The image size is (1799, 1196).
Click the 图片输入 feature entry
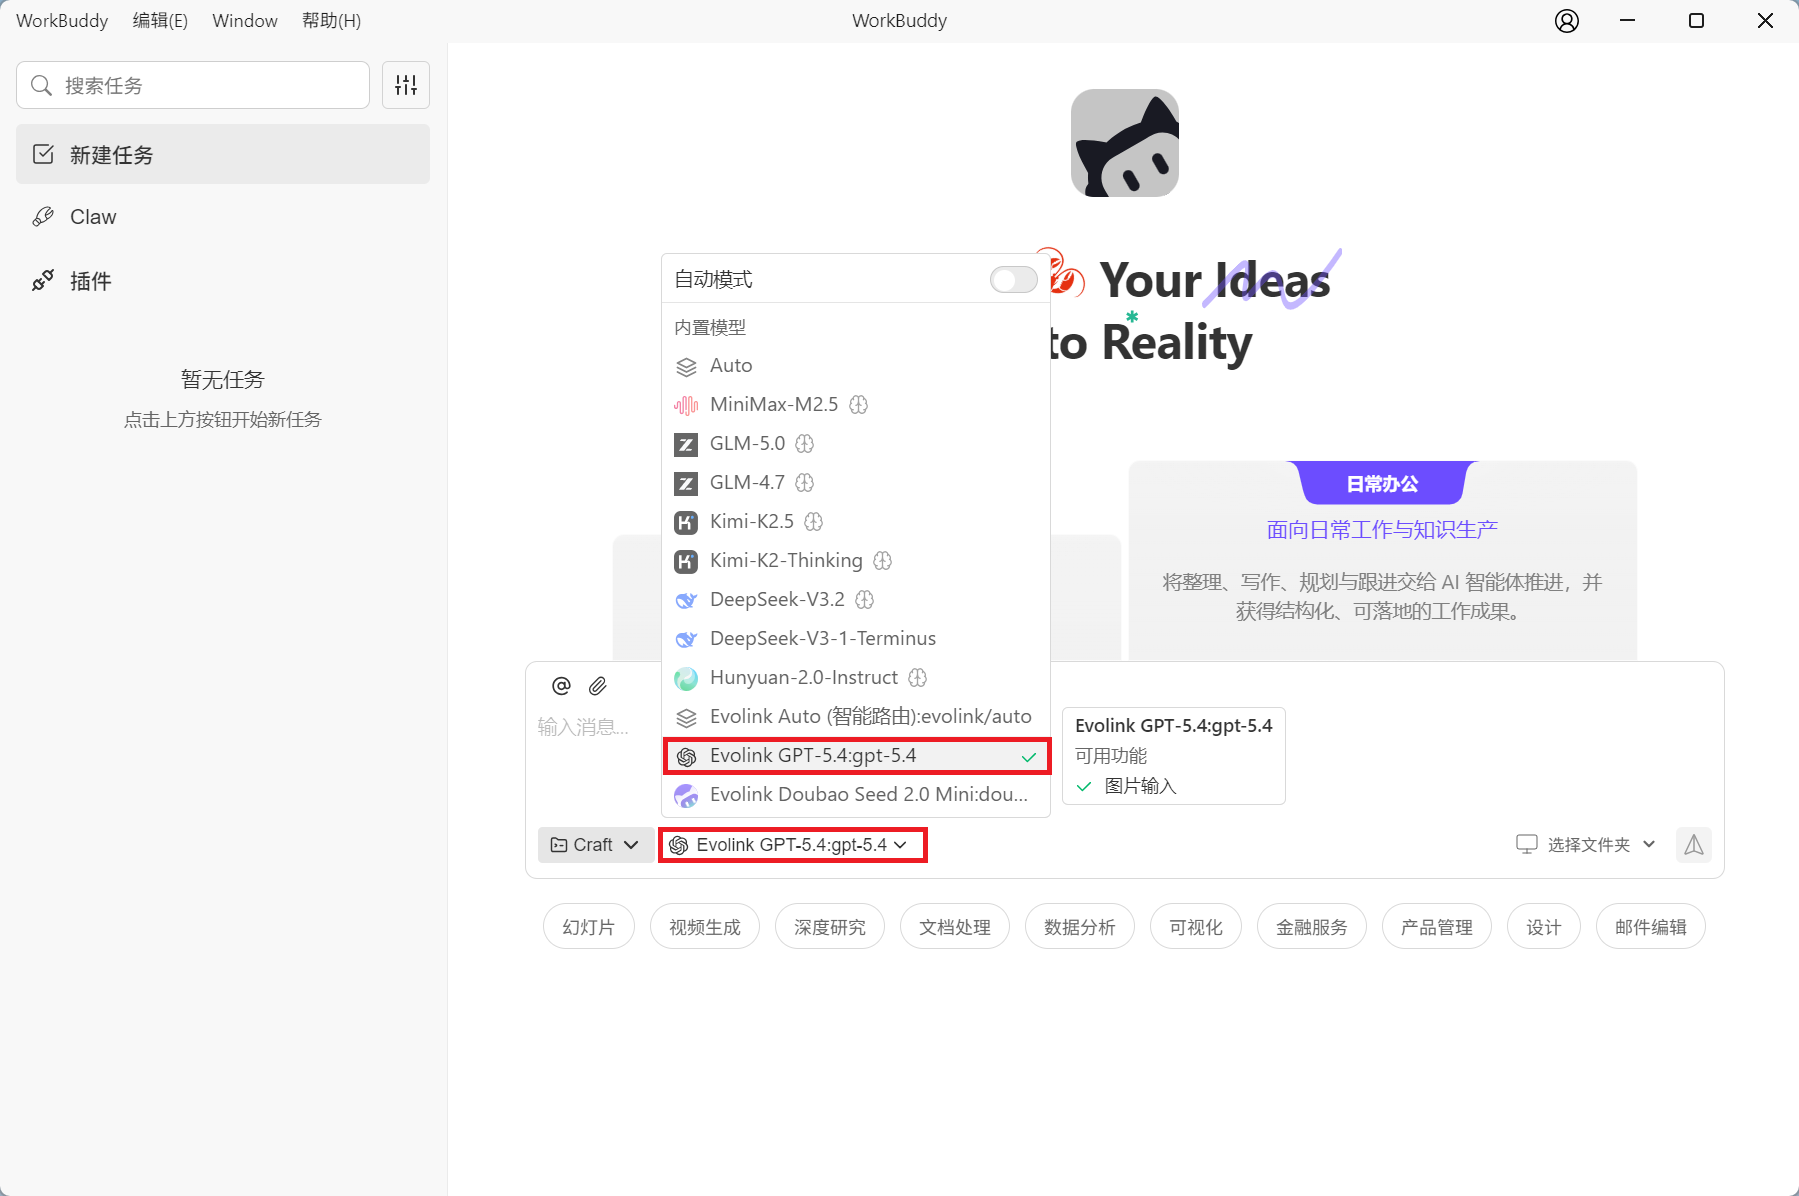point(1127,786)
